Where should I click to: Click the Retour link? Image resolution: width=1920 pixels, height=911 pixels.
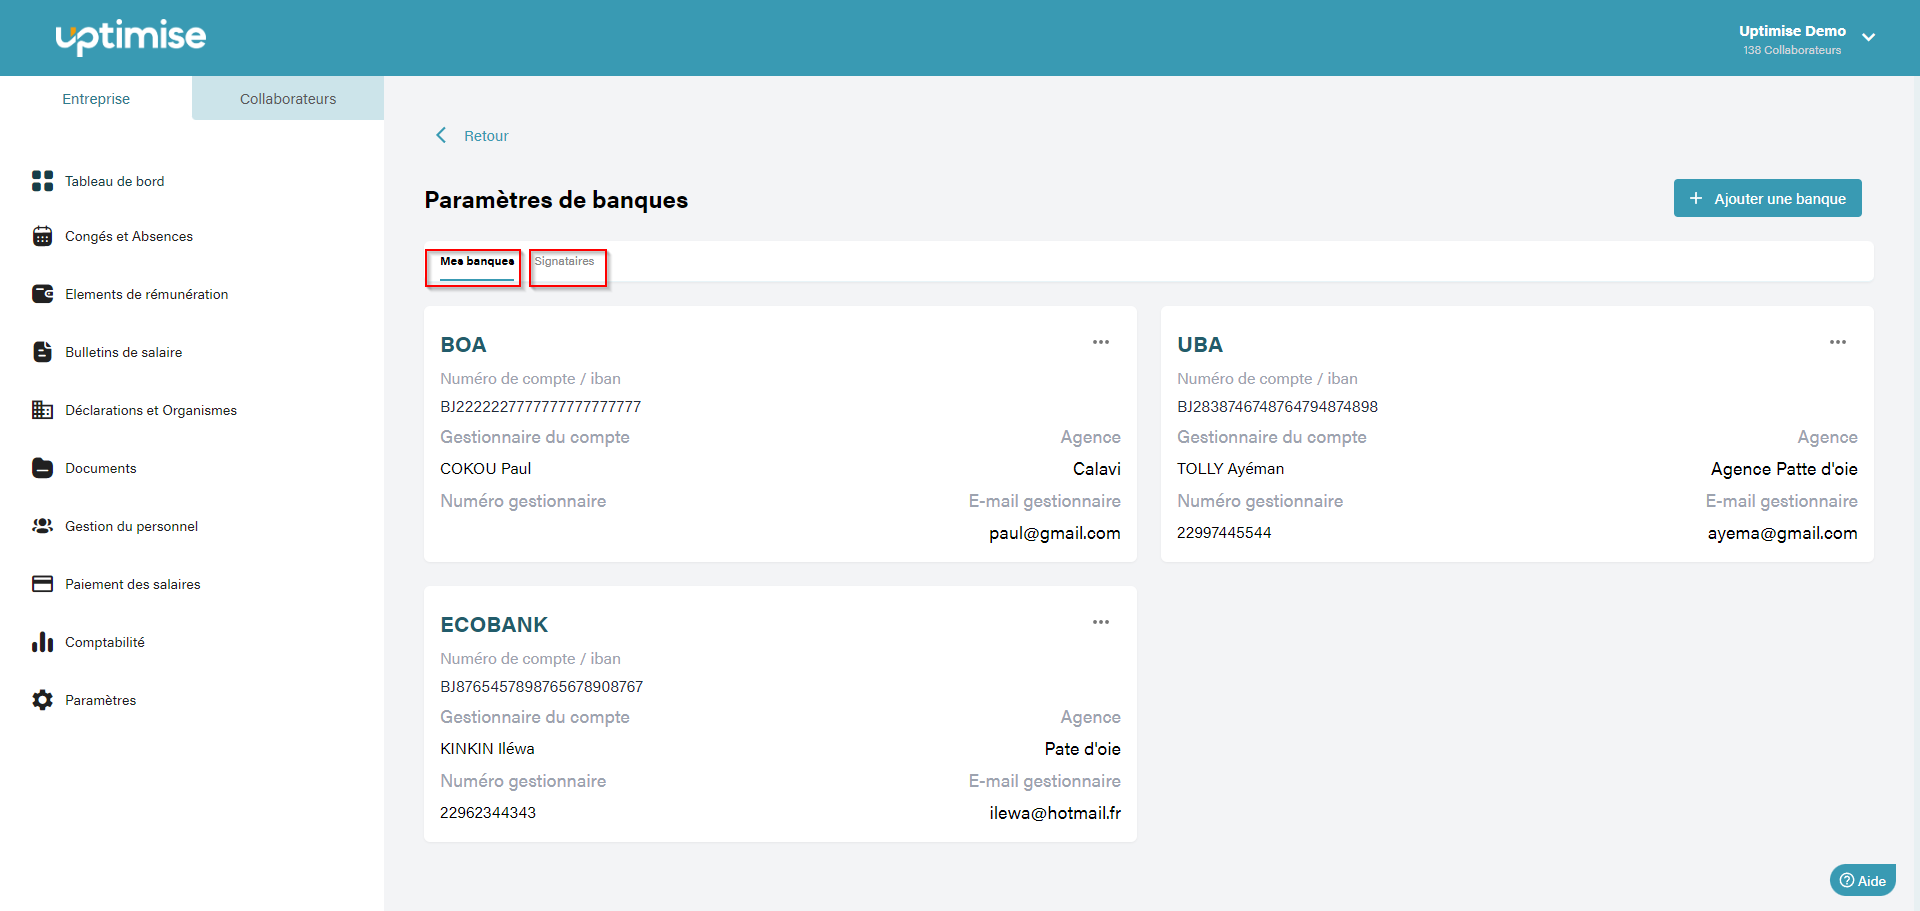click(486, 136)
